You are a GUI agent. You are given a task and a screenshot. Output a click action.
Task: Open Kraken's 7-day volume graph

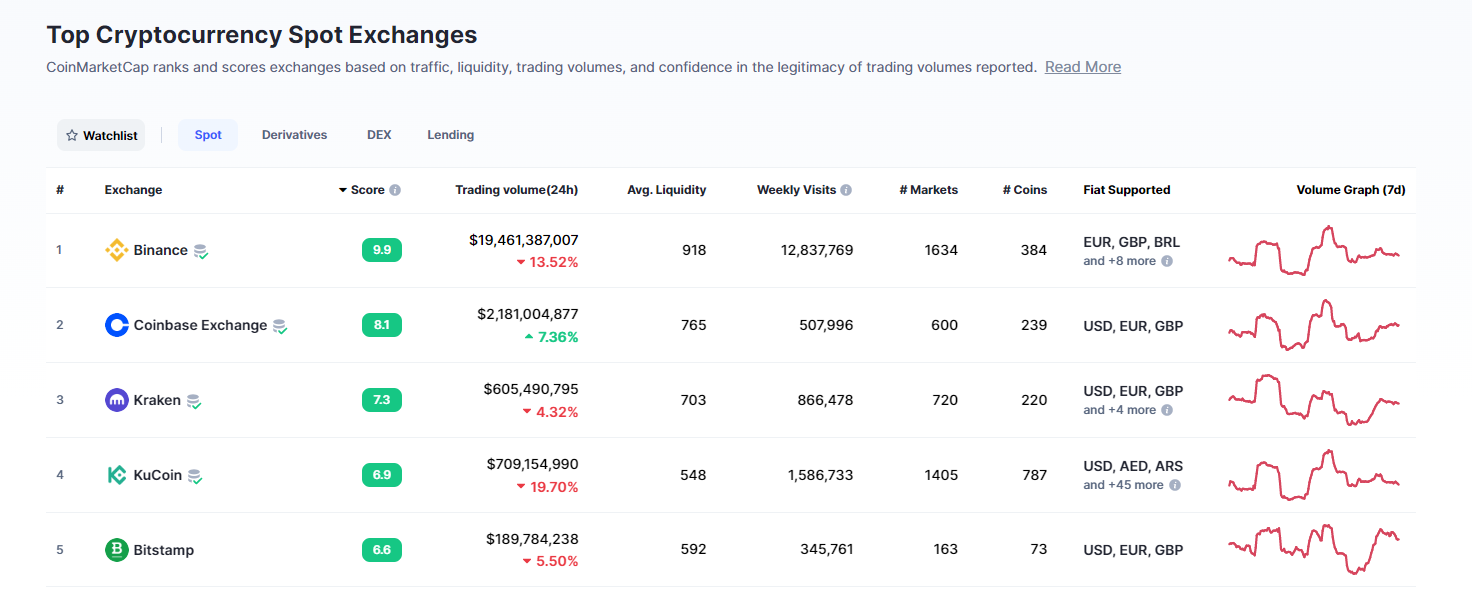pyautogui.click(x=1314, y=400)
